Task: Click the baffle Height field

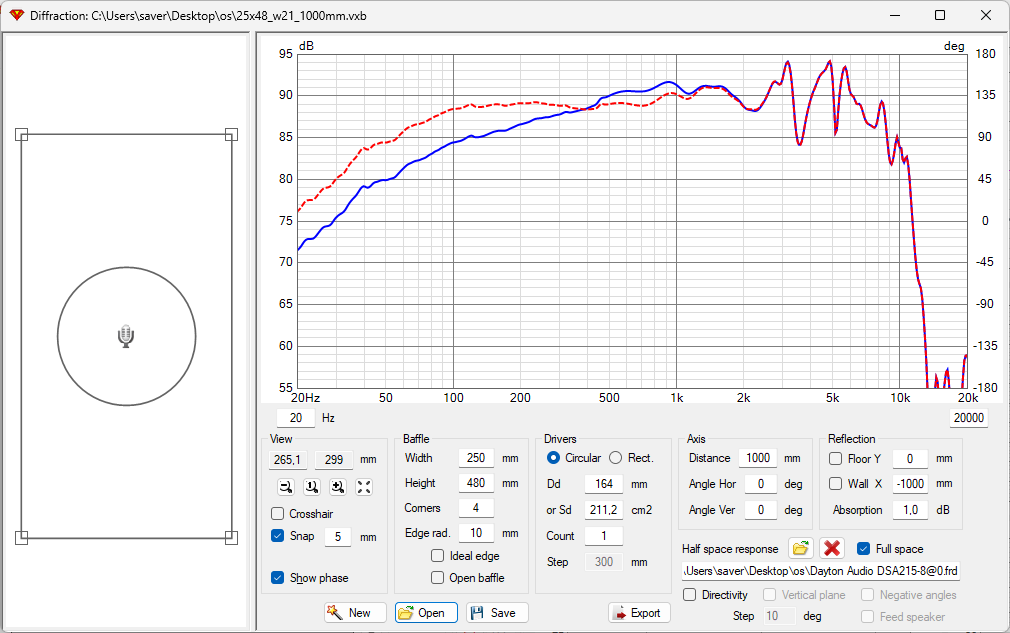Action: (x=476, y=483)
